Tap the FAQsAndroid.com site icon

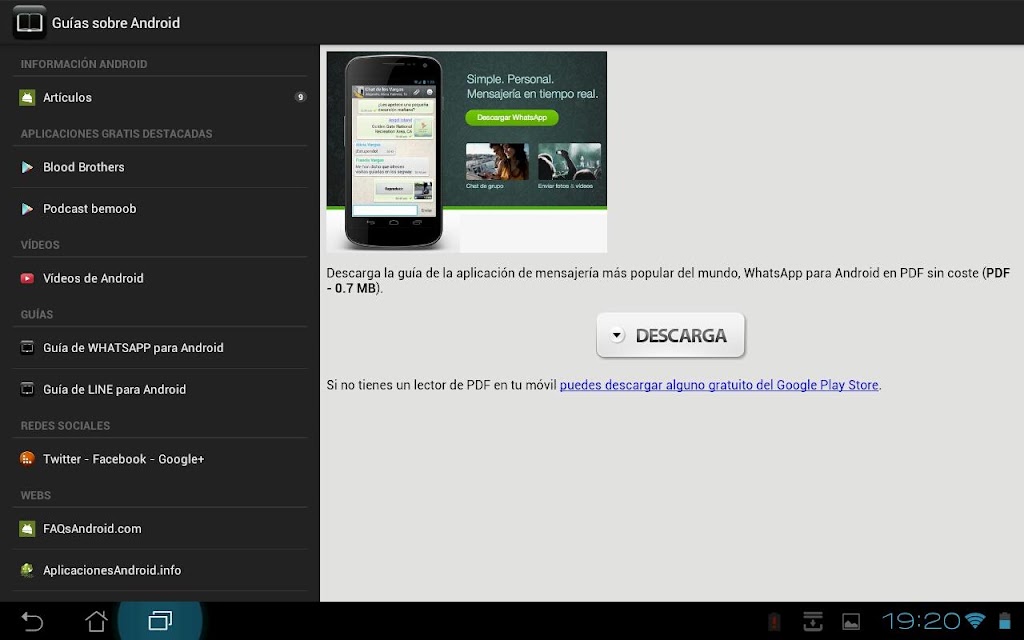point(27,528)
